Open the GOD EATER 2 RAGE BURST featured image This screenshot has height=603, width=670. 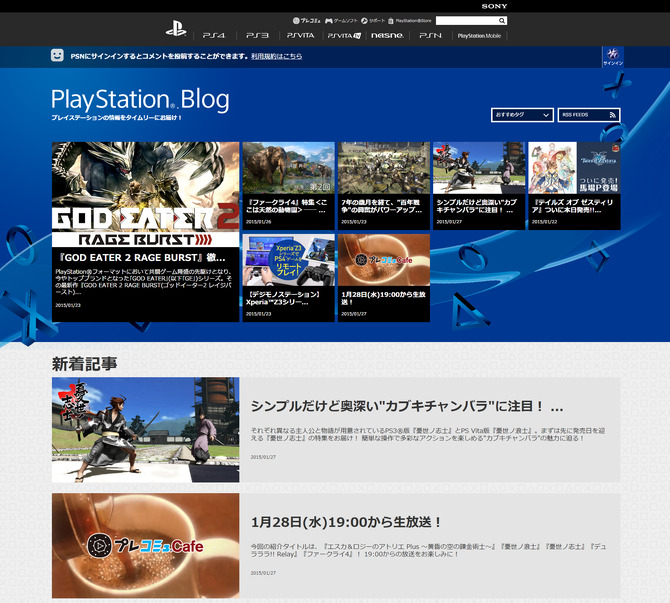click(145, 194)
